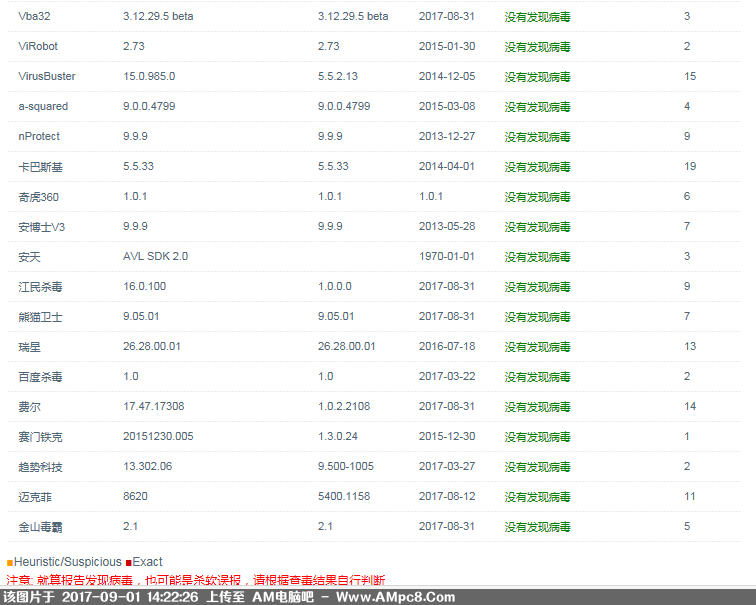The image size is (756, 605).
Task: Click the date 1970-01-01
Action: (x=447, y=256)
